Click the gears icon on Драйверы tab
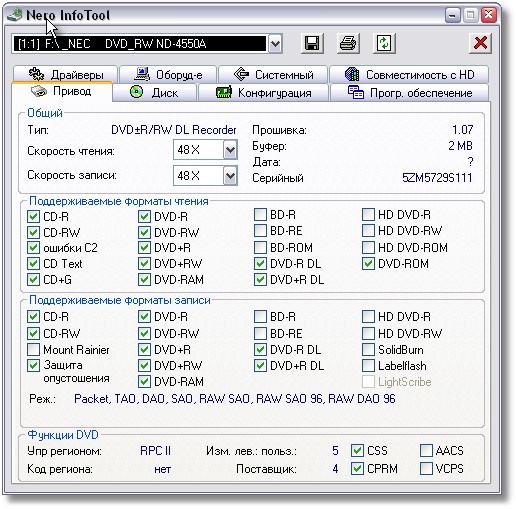 pyautogui.click(x=36, y=74)
